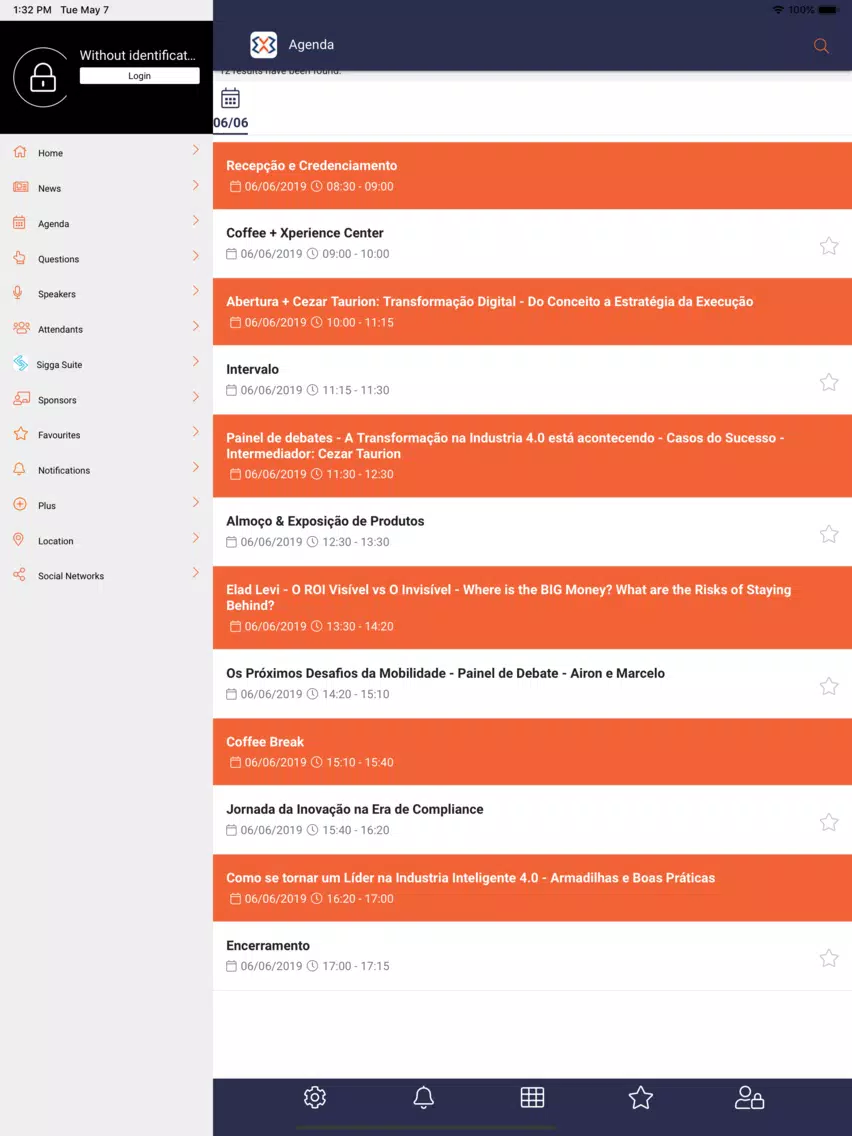
Task: Open Plus chevron arrow
Action: pyautogui.click(x=196, y=502)
